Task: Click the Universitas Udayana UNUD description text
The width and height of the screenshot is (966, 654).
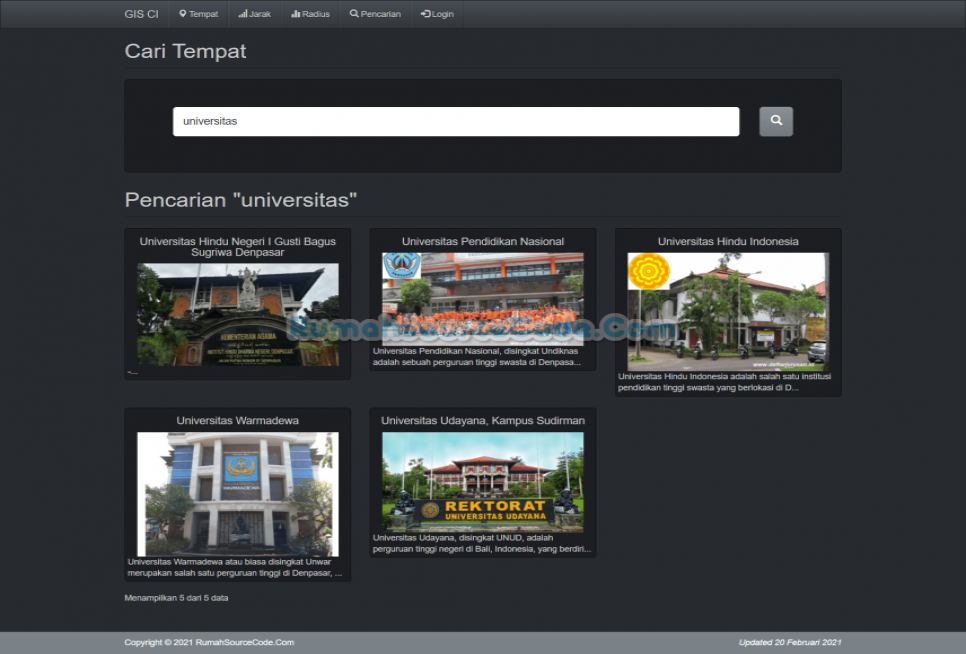Action: tap(482, 543)
